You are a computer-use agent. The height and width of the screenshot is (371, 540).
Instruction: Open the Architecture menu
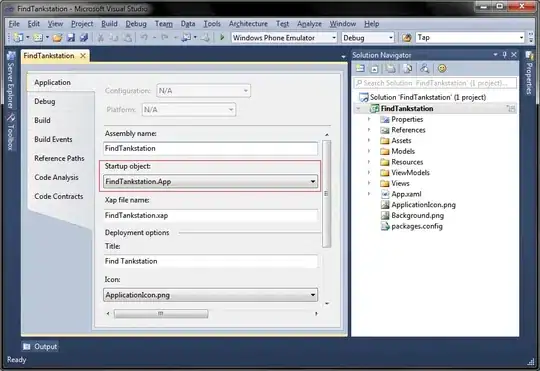tap(248, 24)
